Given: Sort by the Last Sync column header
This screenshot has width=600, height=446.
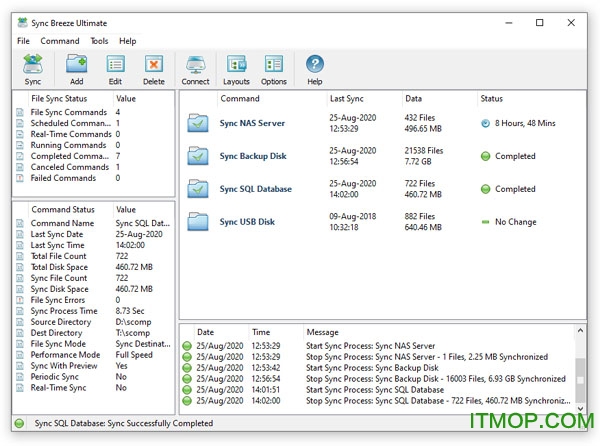Looking at the screenshot, I should (364, 98).
